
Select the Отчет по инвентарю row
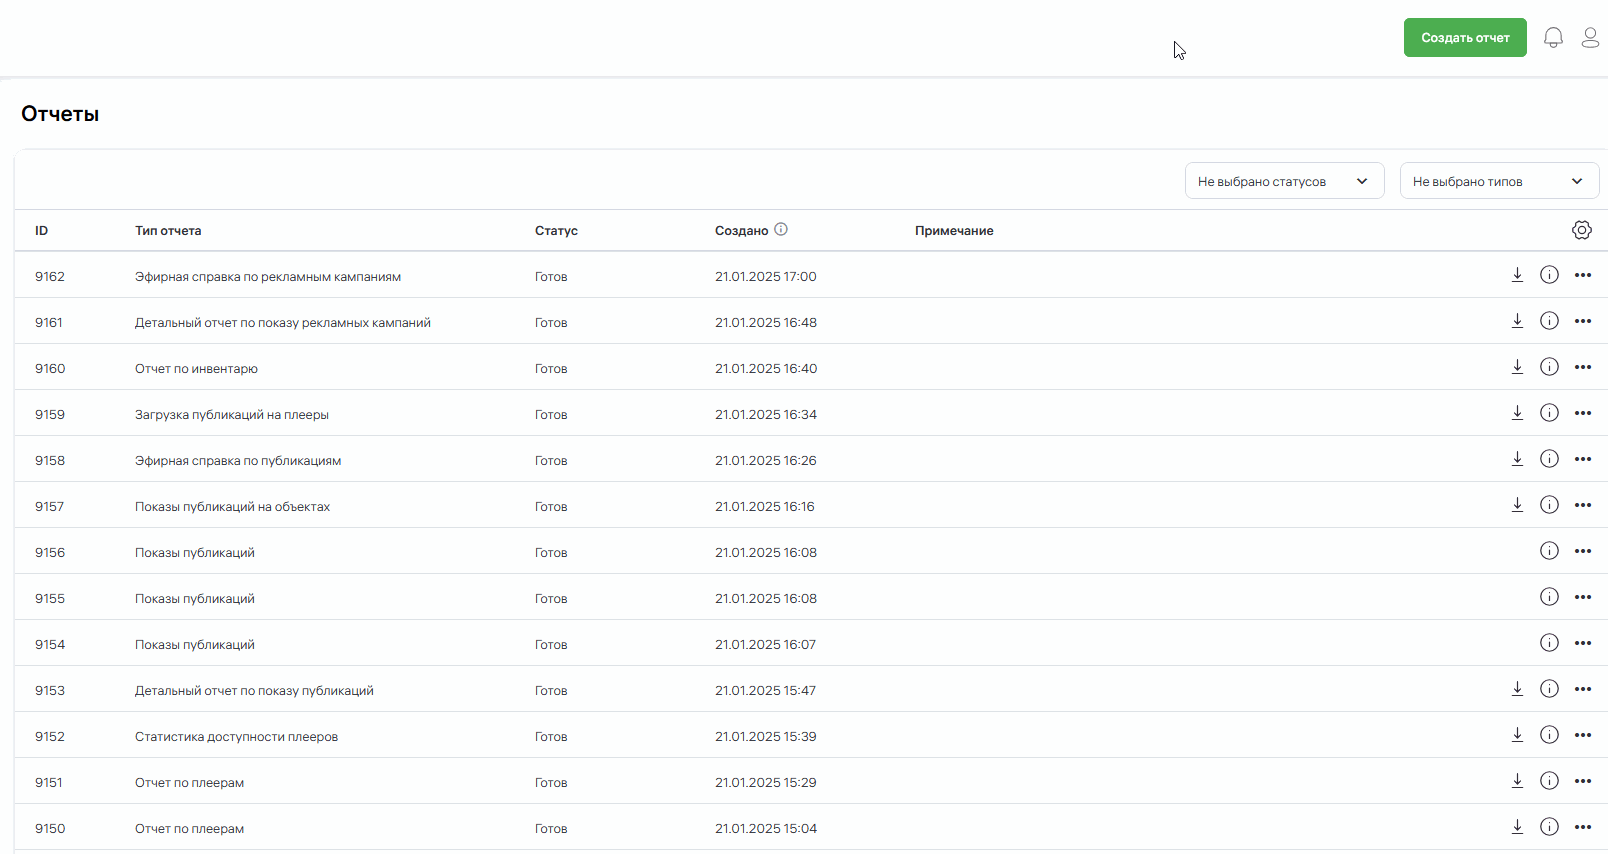click(196, 369)
